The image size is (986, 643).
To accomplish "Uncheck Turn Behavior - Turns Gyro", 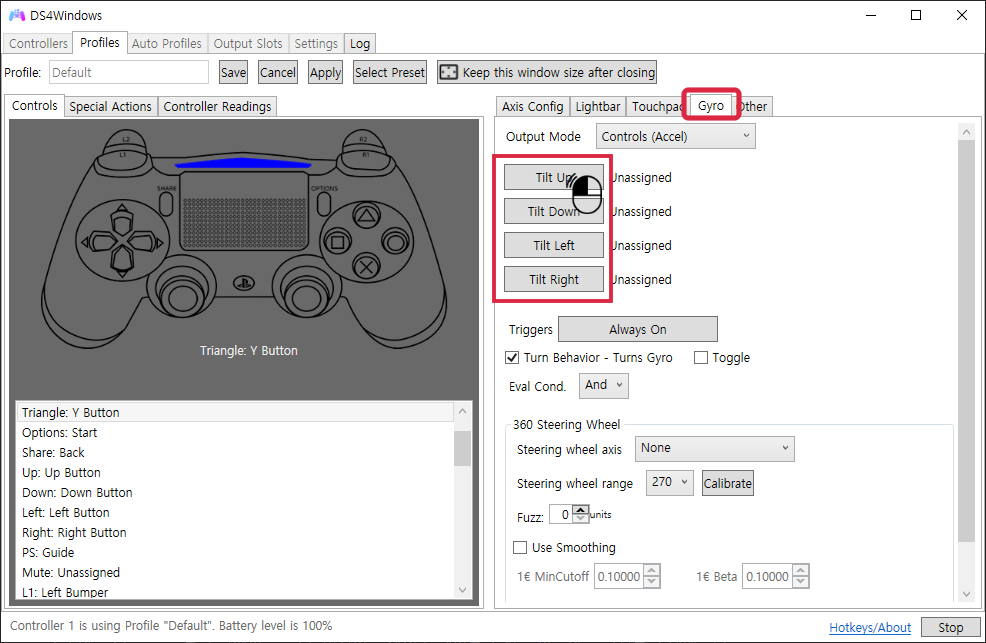I will pyautogui.click(x=512, y=357).
